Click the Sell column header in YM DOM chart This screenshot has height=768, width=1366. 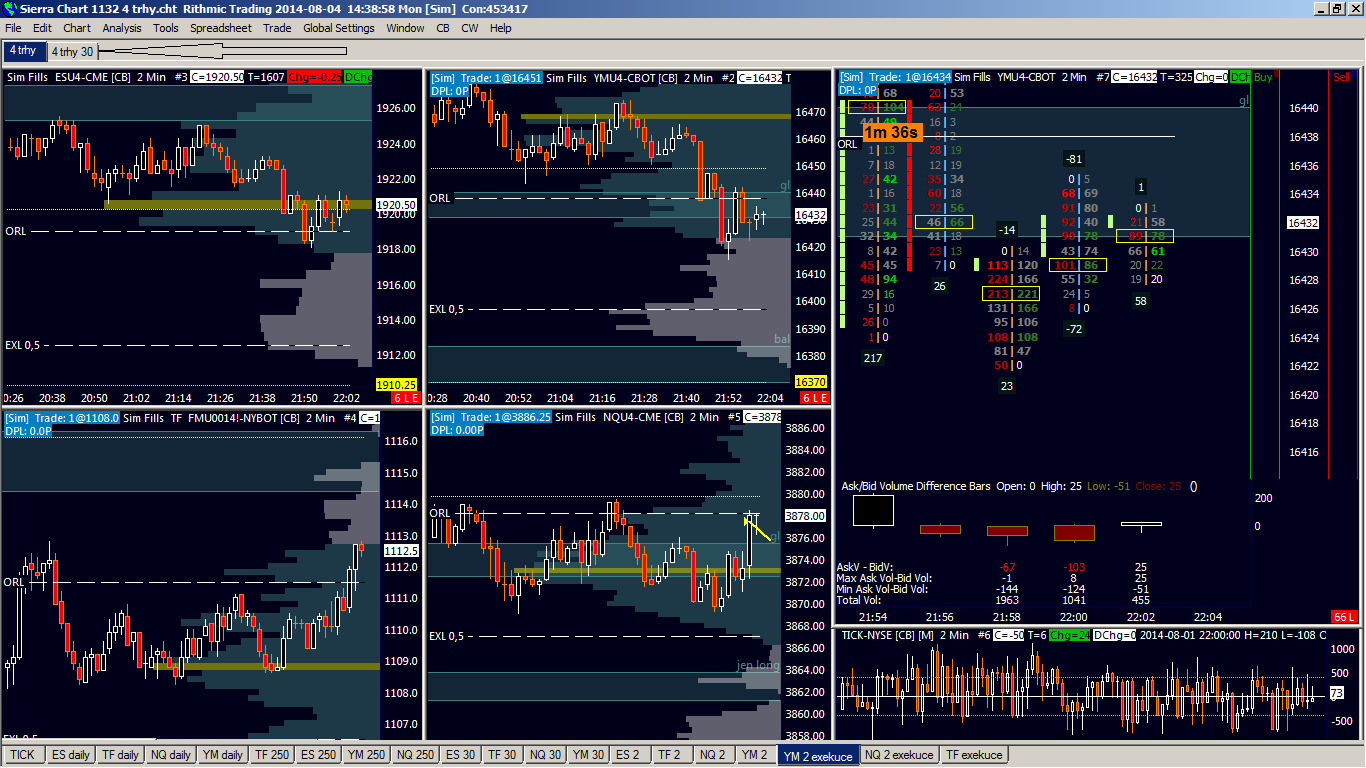coord(1341,77)
